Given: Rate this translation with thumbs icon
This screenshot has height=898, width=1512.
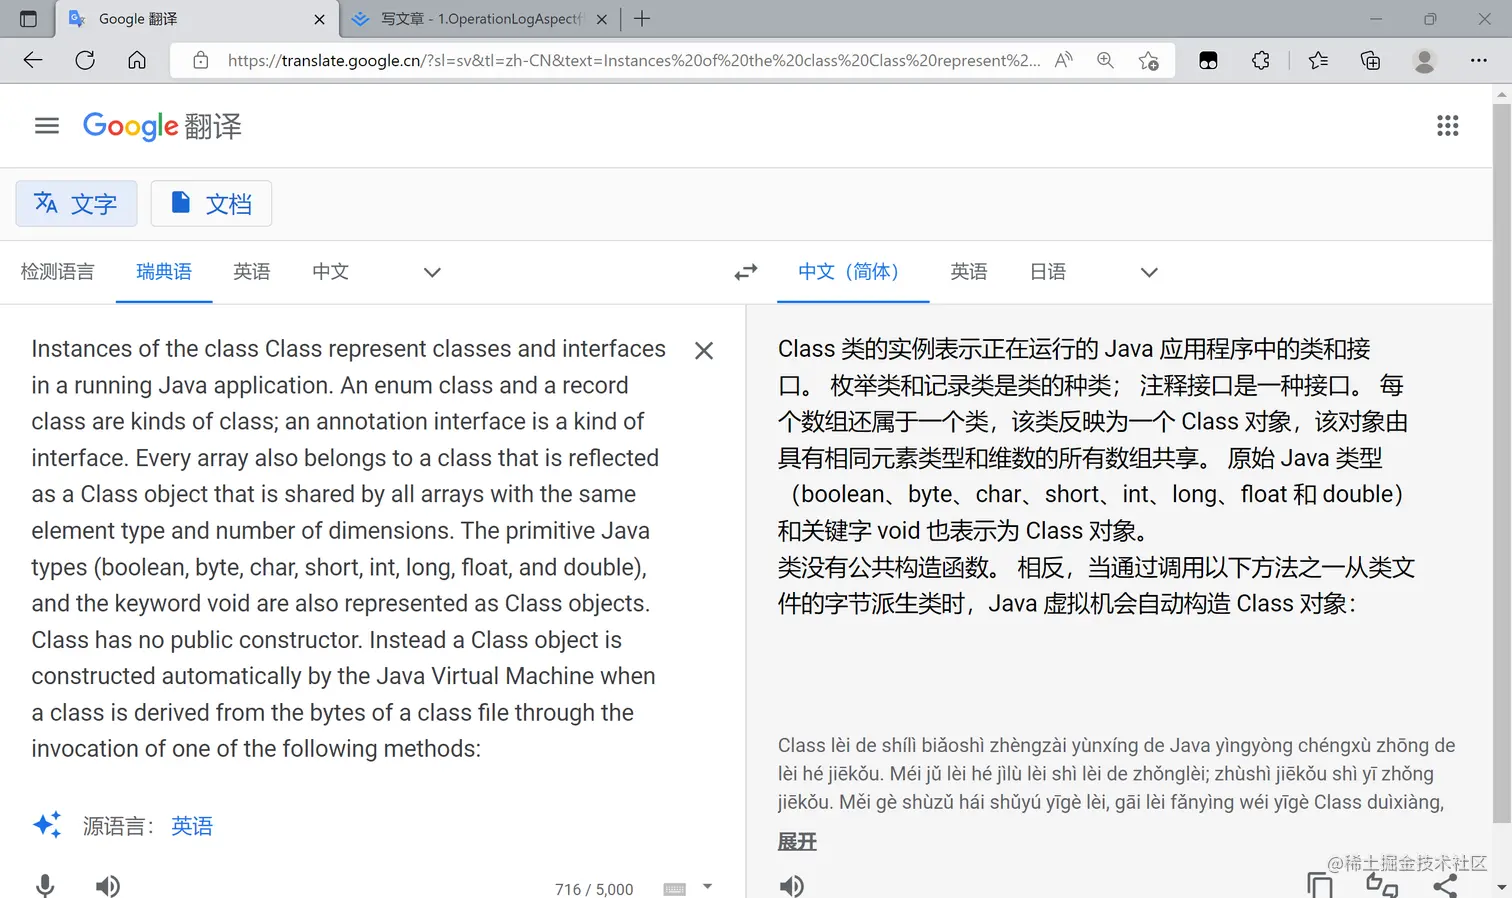Looking at the screenshot, I should point(1382,885).
